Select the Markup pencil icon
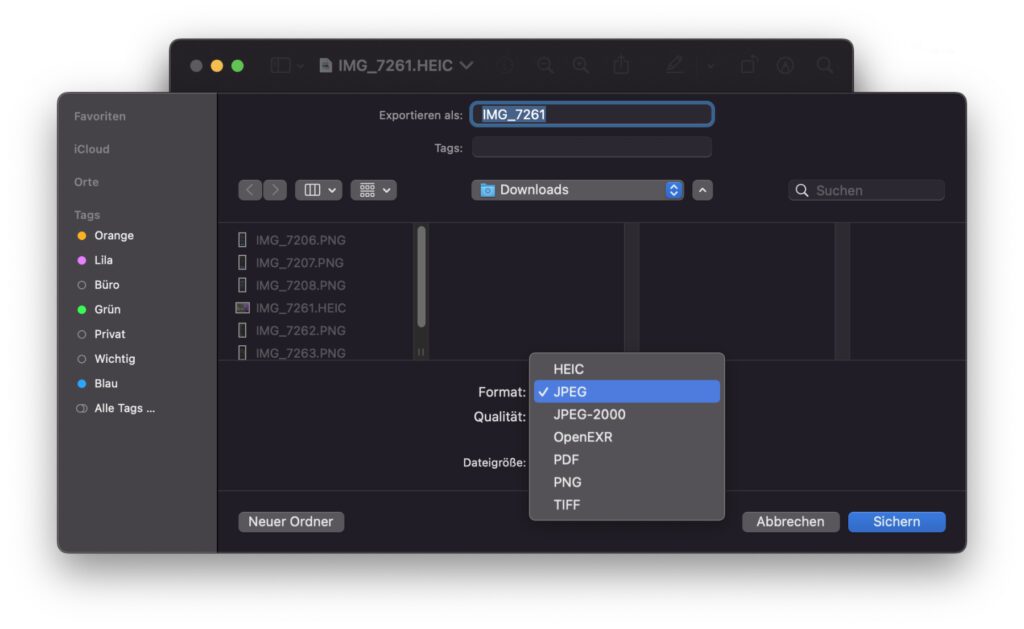 click(x=675, y=65)
